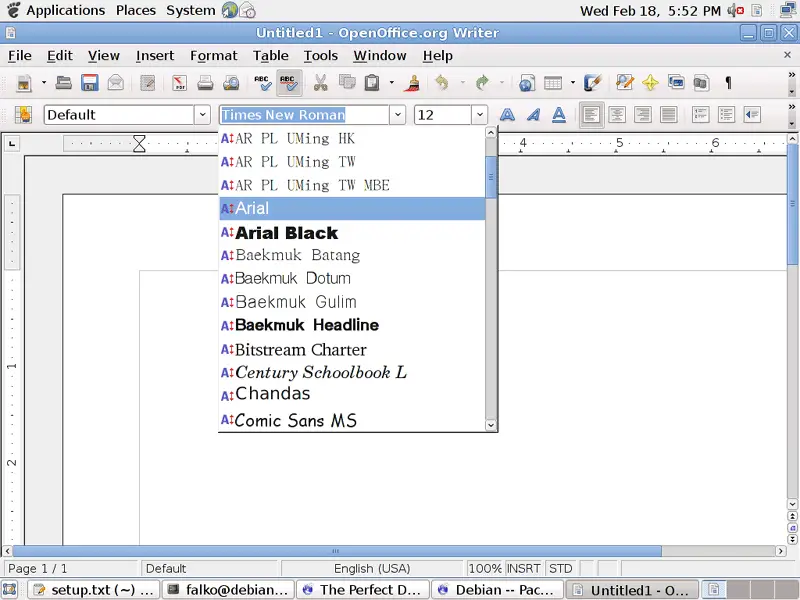800x600 pixels.
Task: Expand standard toolbar overflow chevron
Action: [791, 75]
